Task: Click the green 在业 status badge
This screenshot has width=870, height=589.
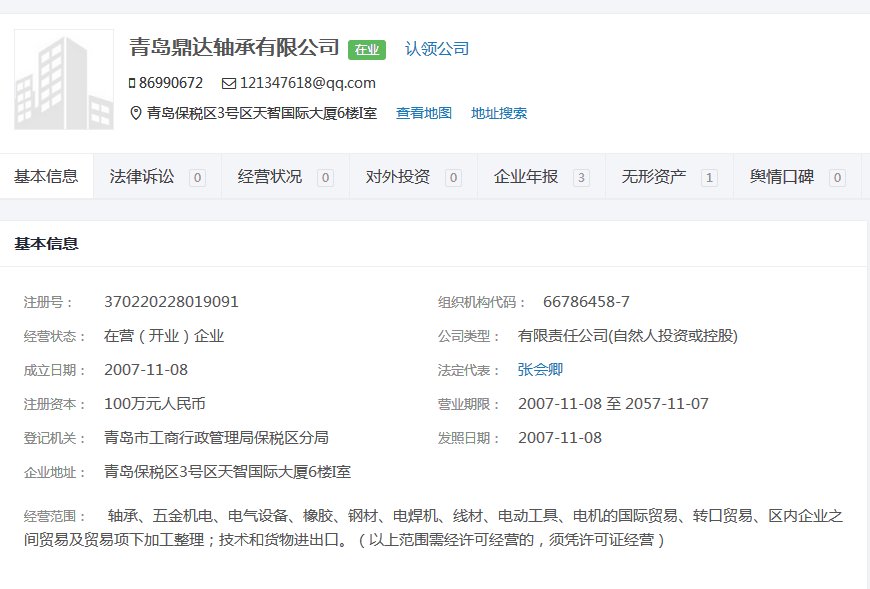Action: click(x=366, y=49)
